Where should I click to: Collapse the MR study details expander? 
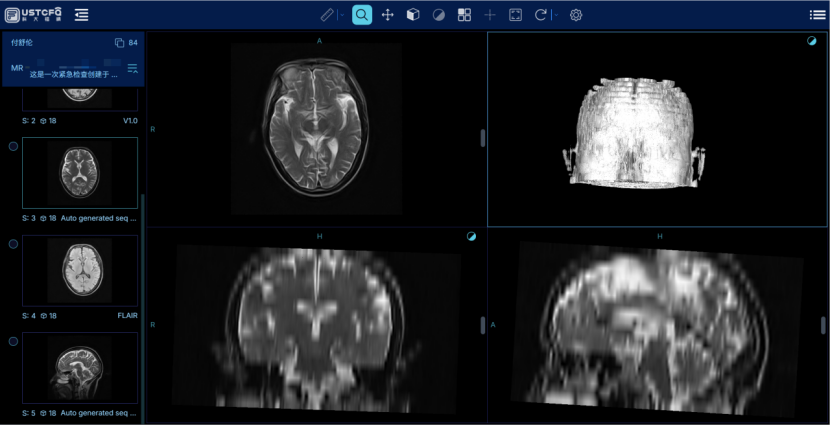132,68
